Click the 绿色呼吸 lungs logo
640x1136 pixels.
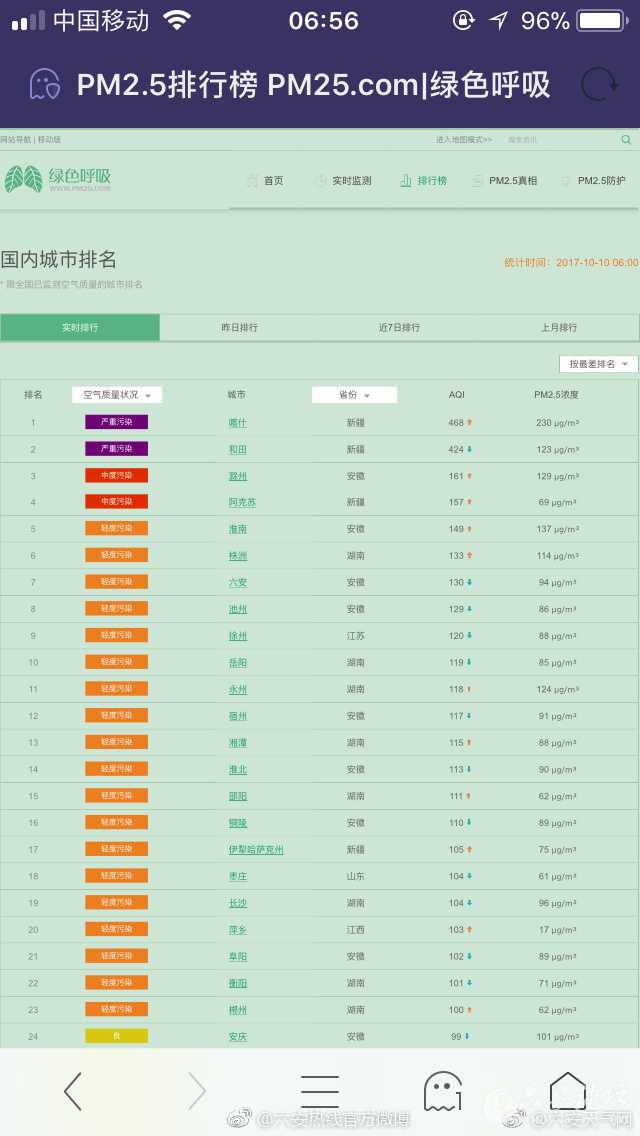[x=58, y=179]
